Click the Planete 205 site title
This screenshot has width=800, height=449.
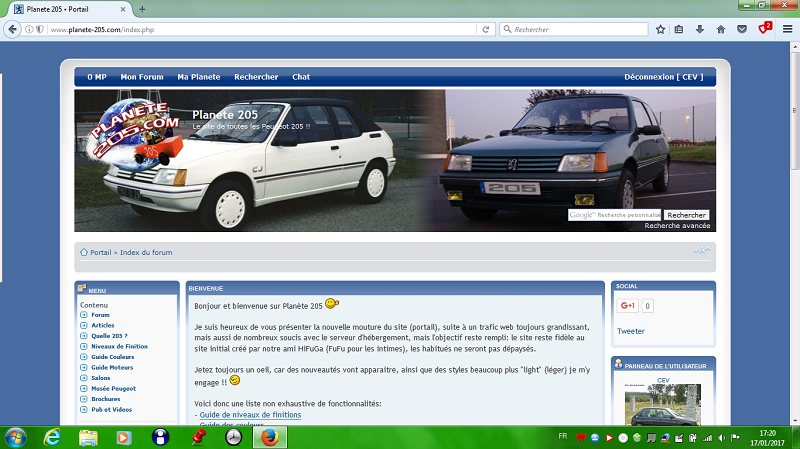click(225, 115)
